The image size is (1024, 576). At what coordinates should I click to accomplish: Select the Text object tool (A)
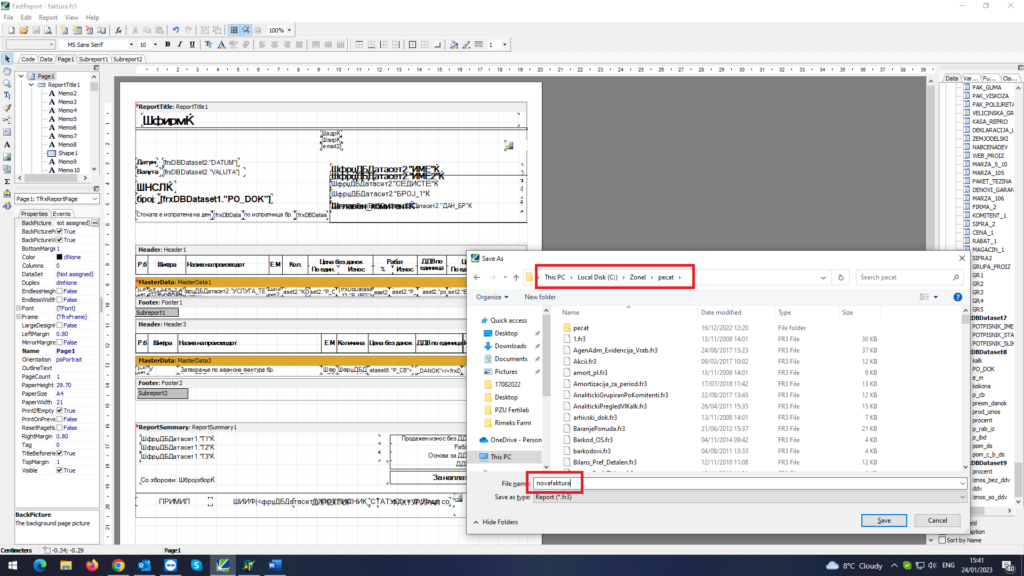[7, 144]
